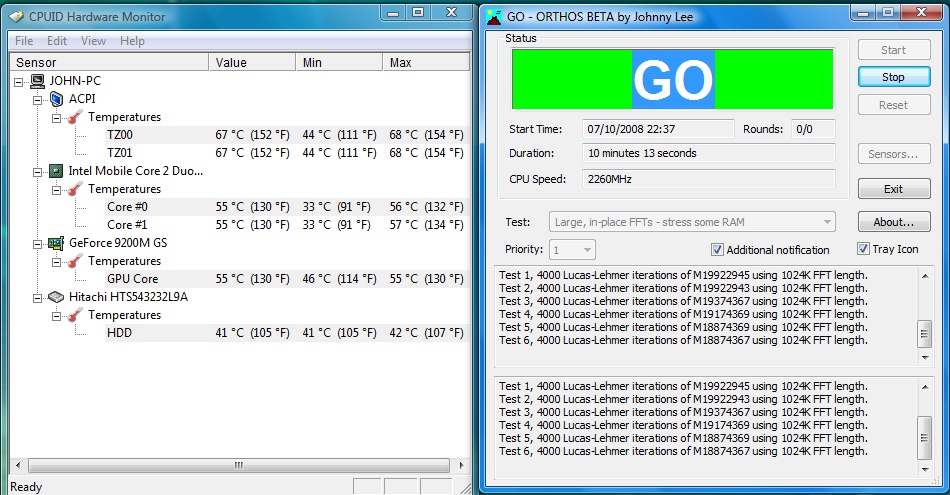Click the thermometer icon under GeForce Temperatures
Screen dimensions: 950x495
pyautogui.click(x=75, y=261)
